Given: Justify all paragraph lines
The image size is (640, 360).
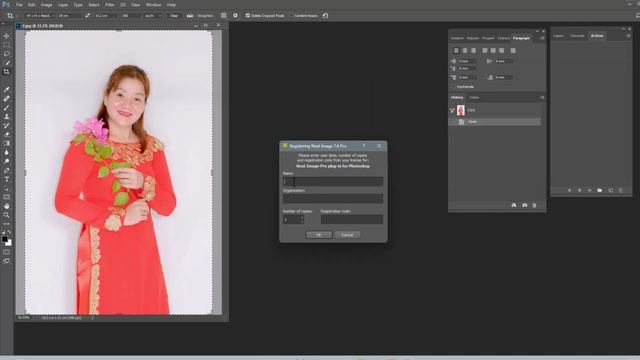Looking at the screenshot, I should point(513,51).
